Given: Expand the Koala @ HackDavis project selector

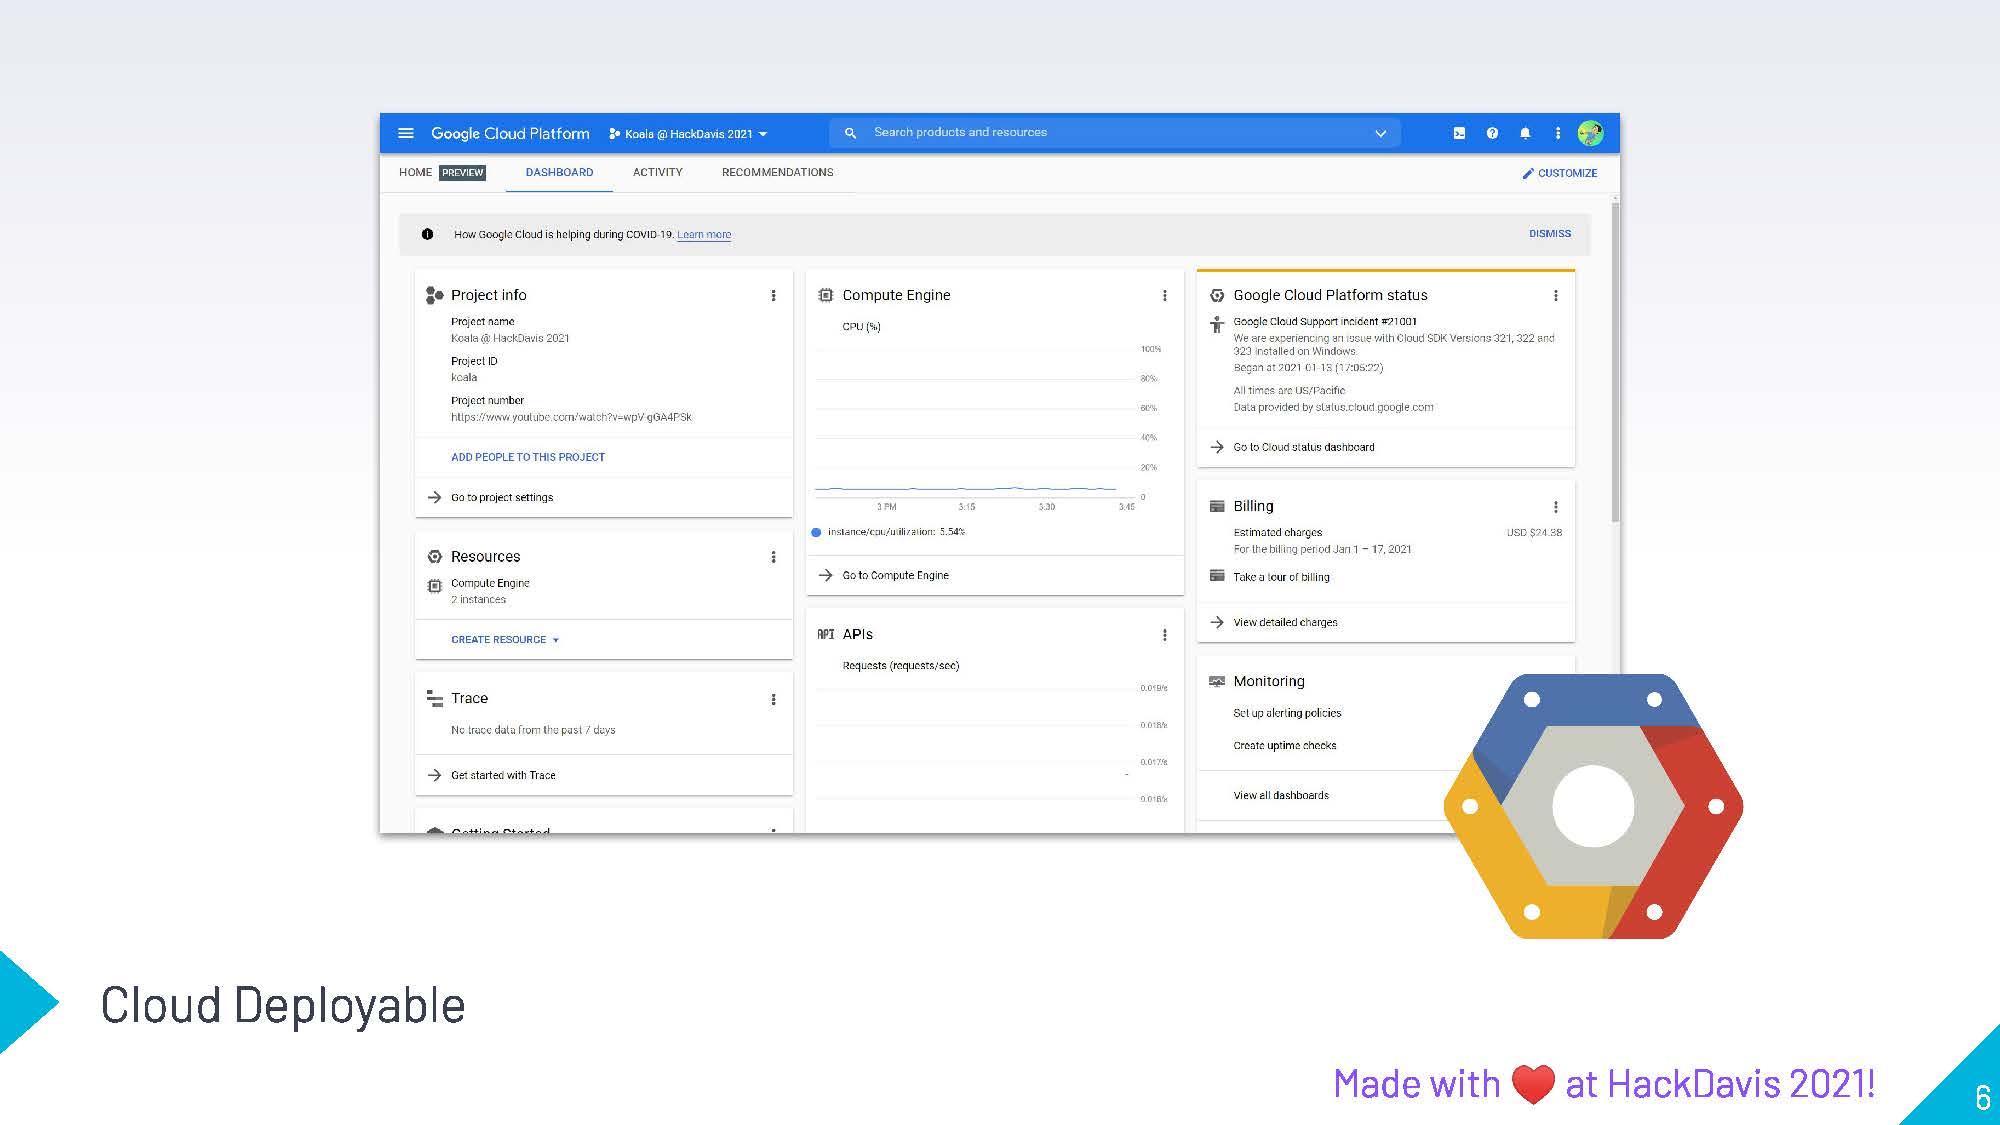Looking at the screenshot, I should coord(688,134).
